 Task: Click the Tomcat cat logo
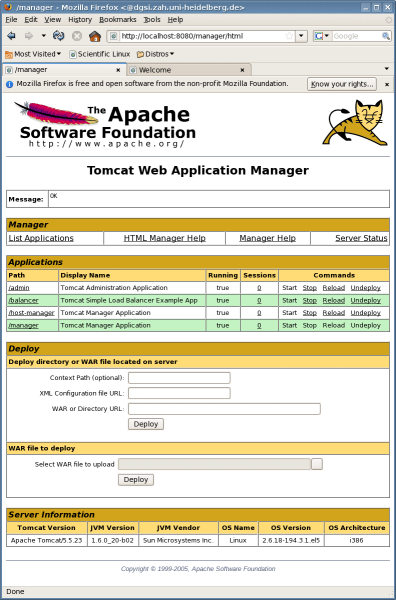355,122
